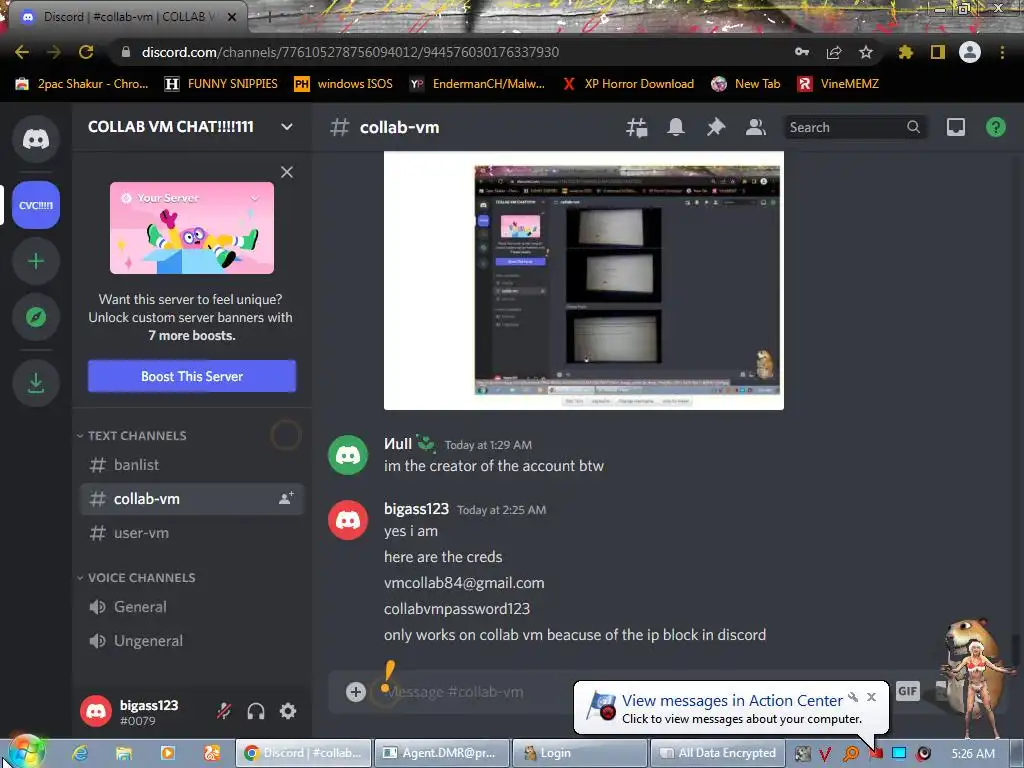1024x768 pixels.
Task: Open windows ISOS bookmark
Action: (344, 84)
